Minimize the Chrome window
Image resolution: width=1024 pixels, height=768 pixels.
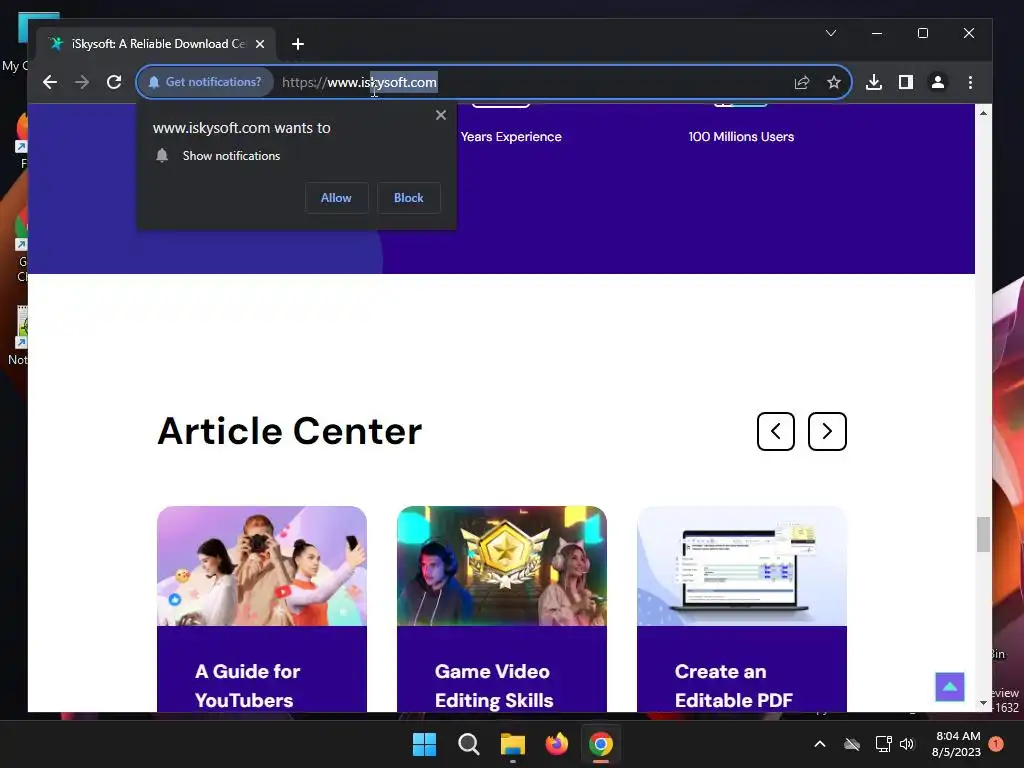coord(877,33)
